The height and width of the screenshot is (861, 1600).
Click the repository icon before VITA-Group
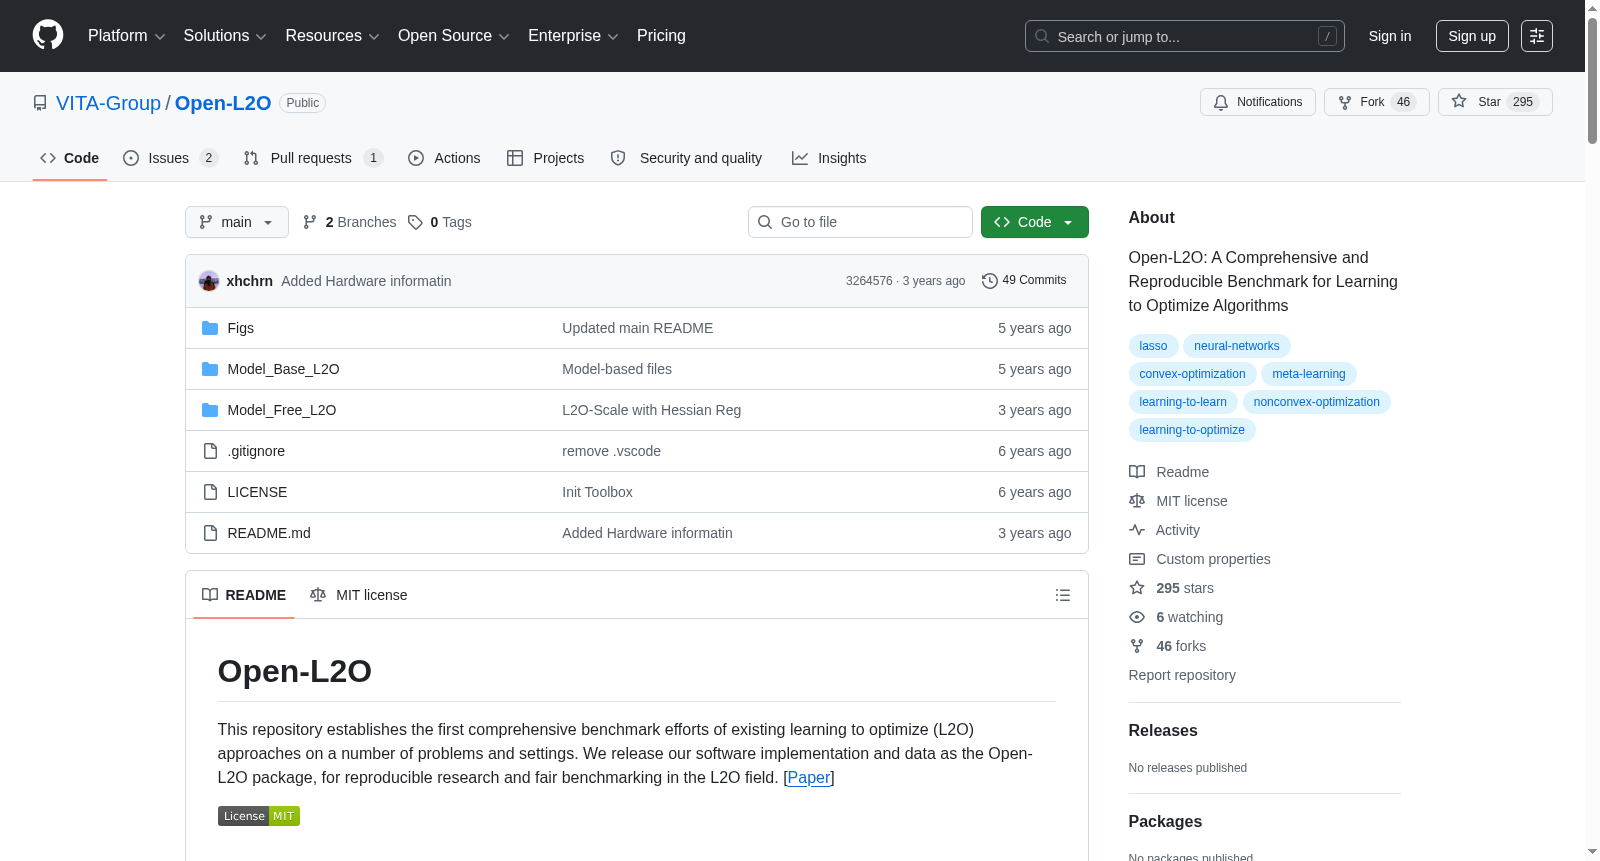click(x=40, y=103)
